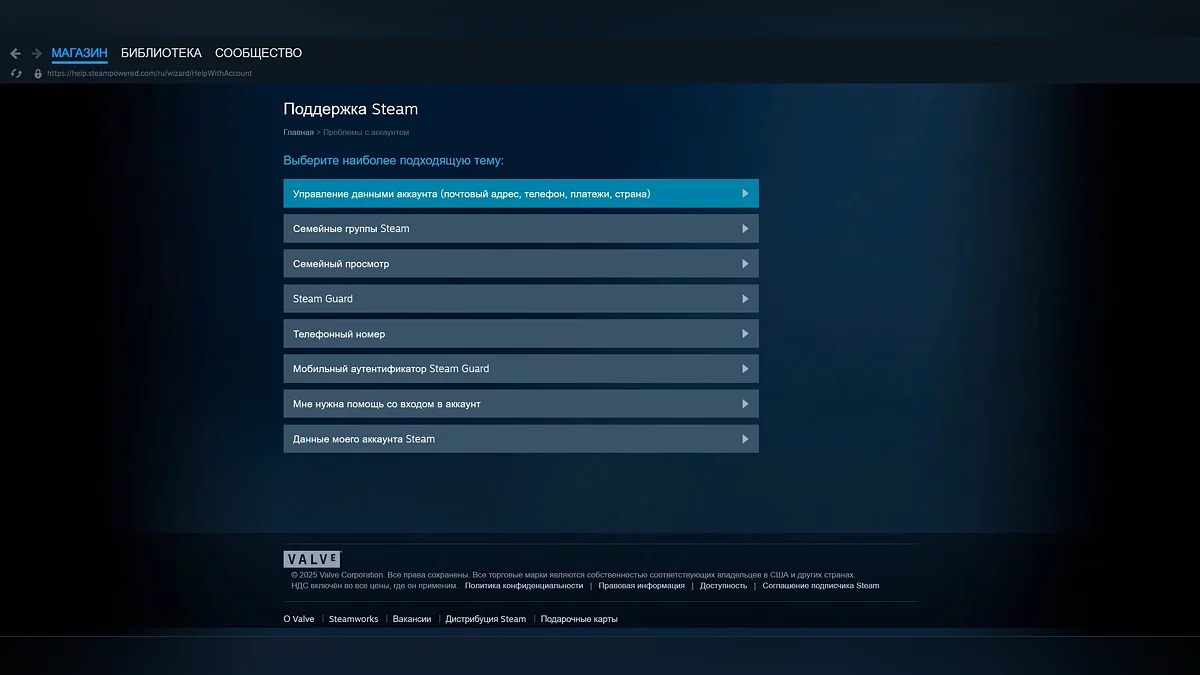Viewport: 1200px width, 675px height.
Task: Select Мне нужна помощь со входом topic
Action: (x=521, y=403)
